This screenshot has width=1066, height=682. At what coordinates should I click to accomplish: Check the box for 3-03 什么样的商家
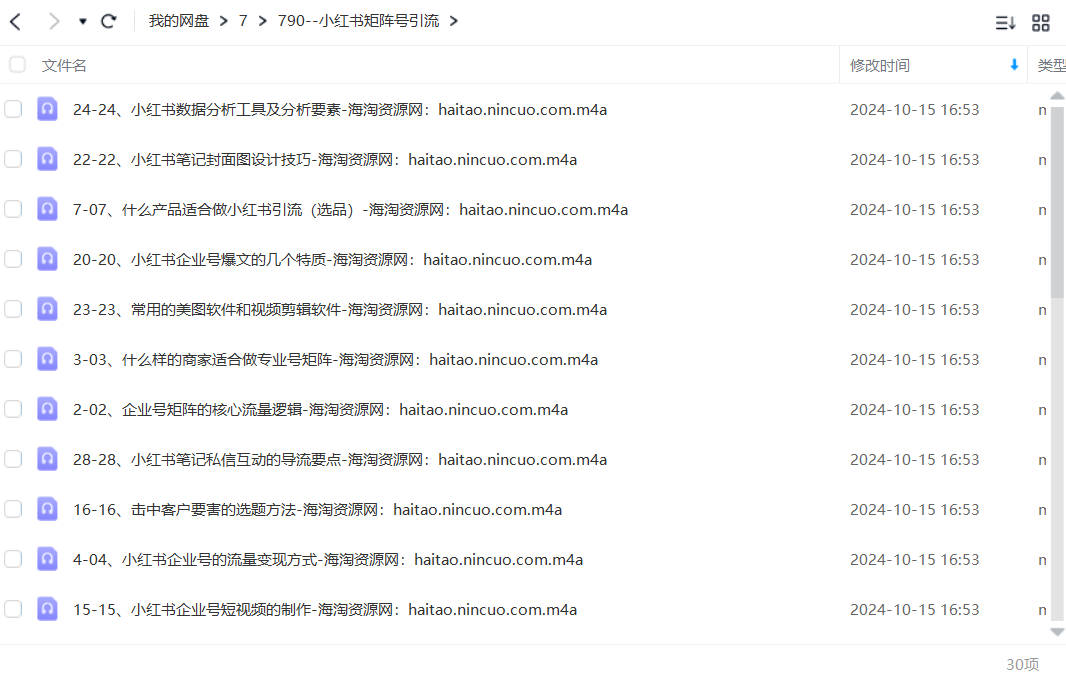[13, 359]
